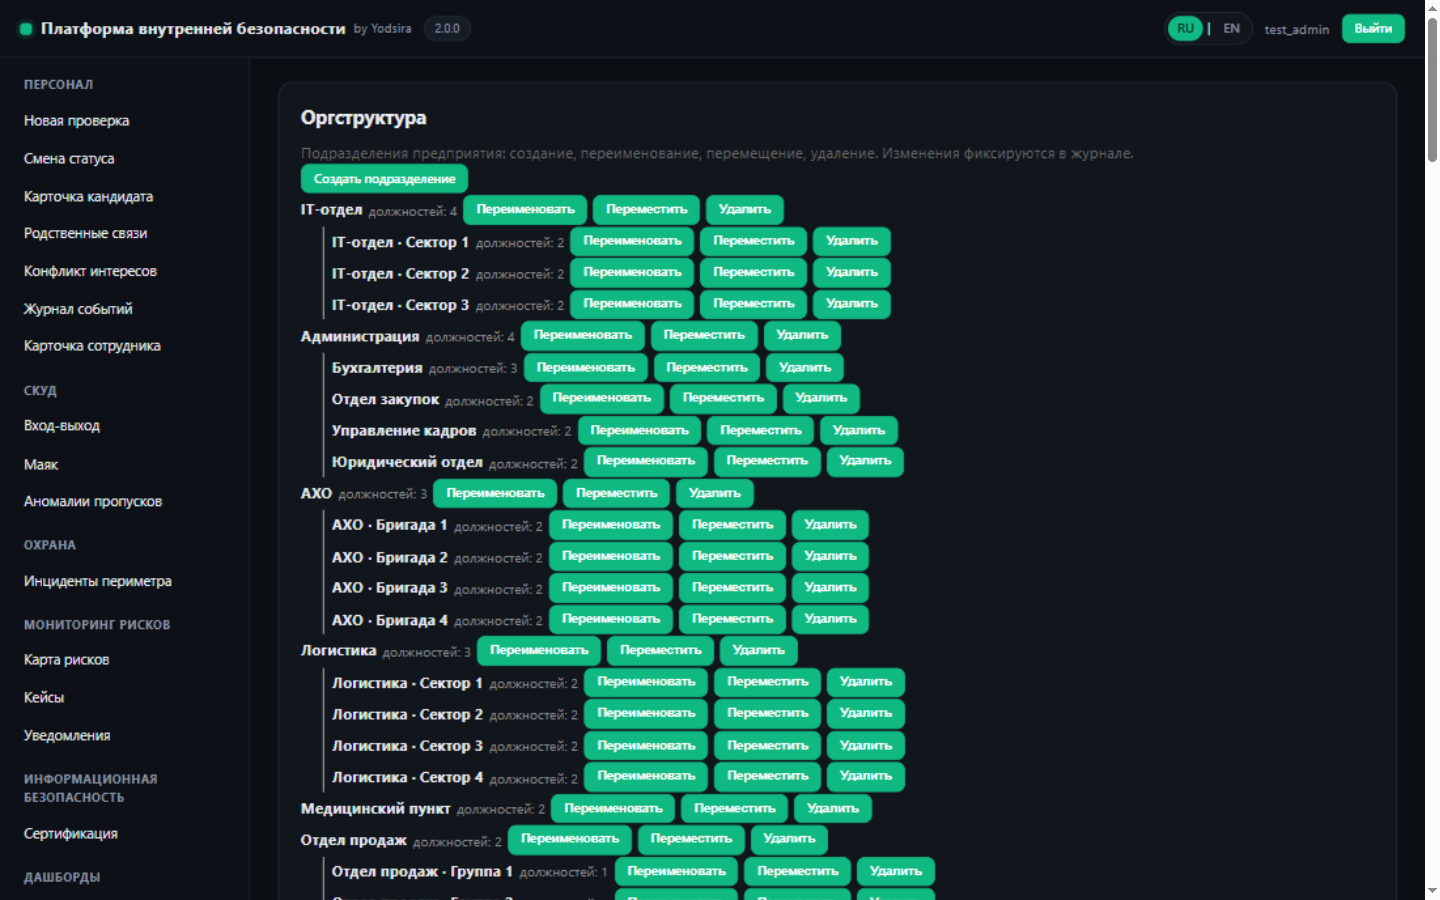Open Новая проверка in sidebar
Screen dimensions: 1440x900
(x=77, y=121)
